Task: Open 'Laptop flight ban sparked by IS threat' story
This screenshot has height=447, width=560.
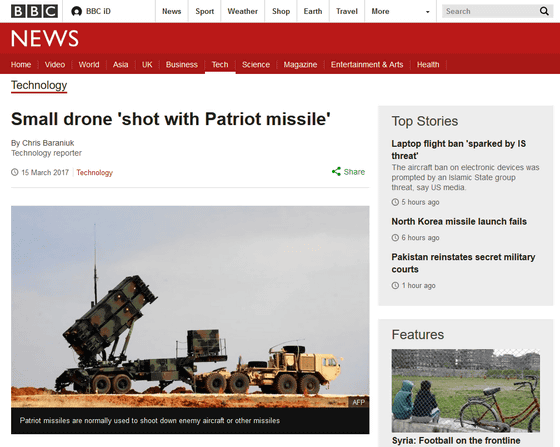Action: pos(459,150)
